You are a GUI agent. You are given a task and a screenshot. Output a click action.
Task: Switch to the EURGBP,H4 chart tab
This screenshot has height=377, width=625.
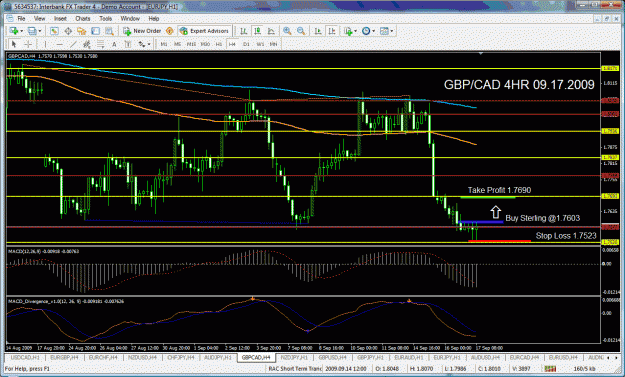[x=65, y=357]
